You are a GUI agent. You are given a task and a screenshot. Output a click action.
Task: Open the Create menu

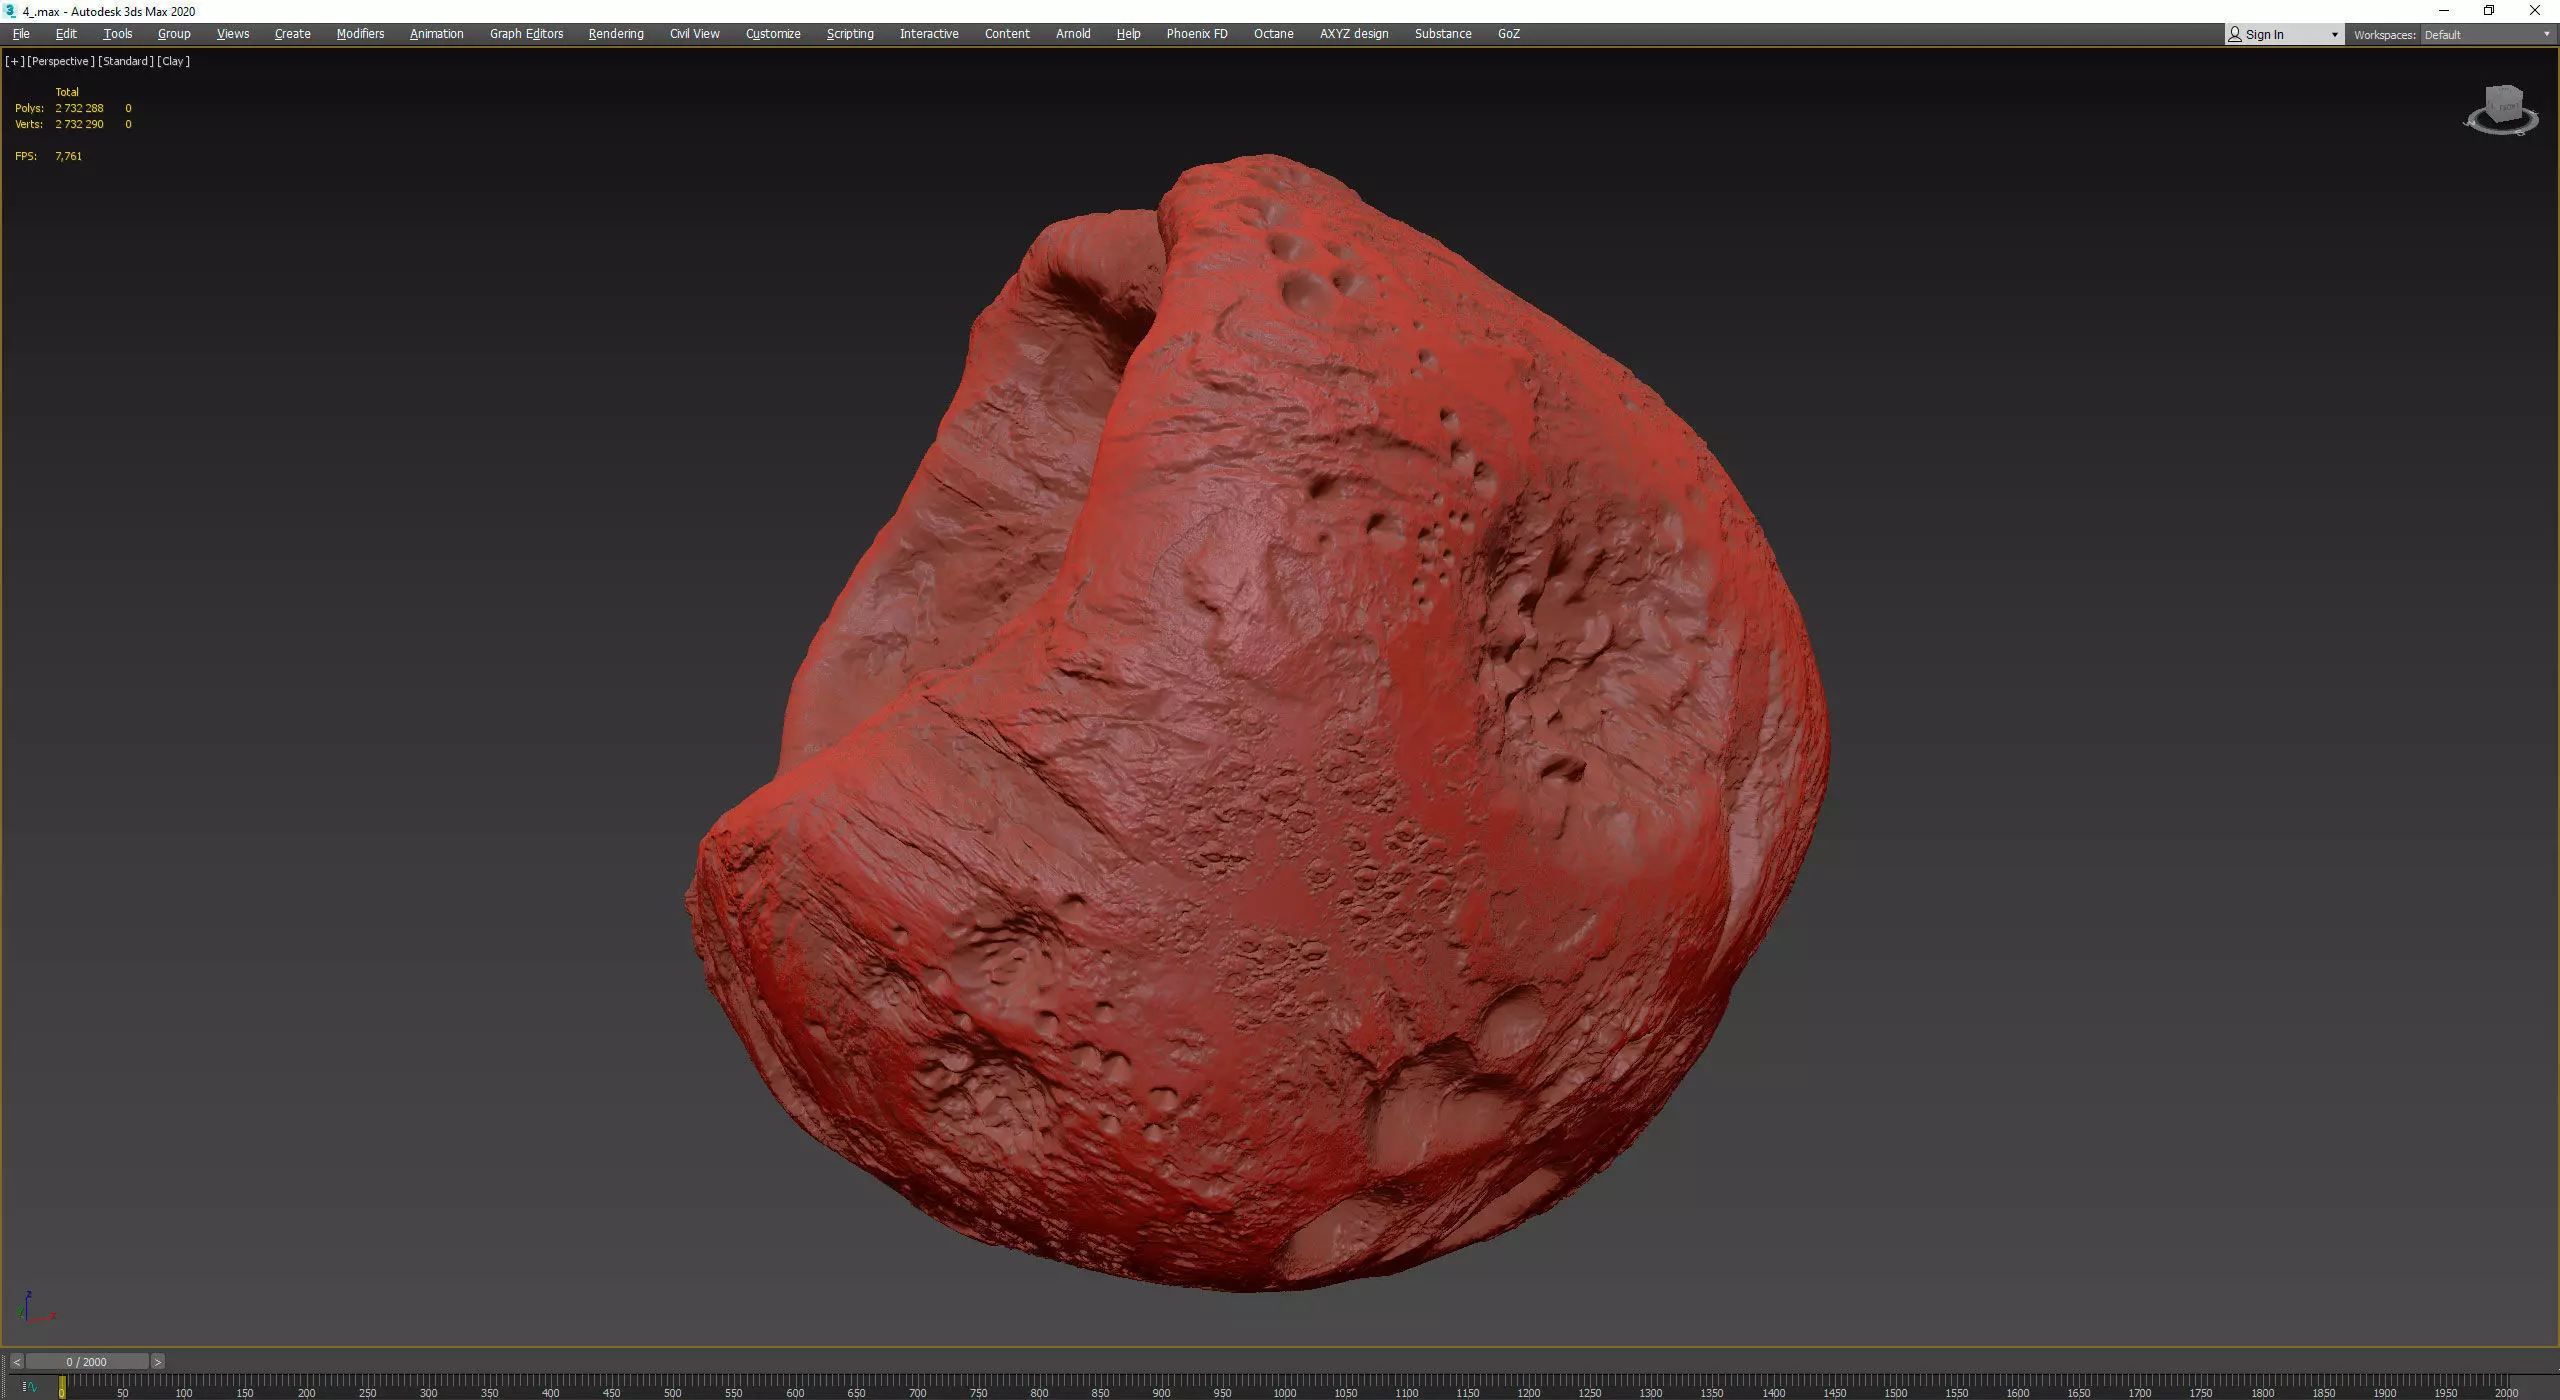pos(292,34)
